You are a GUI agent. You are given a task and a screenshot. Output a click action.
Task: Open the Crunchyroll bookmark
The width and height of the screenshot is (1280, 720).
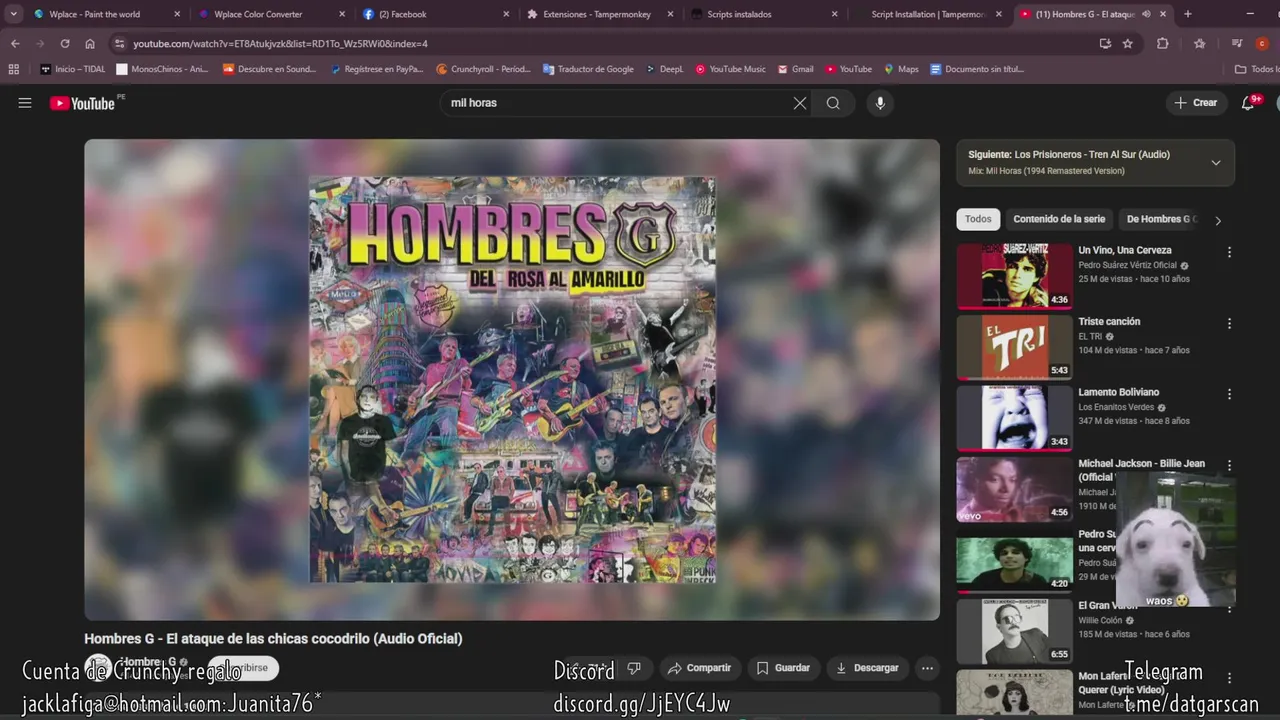484,69
